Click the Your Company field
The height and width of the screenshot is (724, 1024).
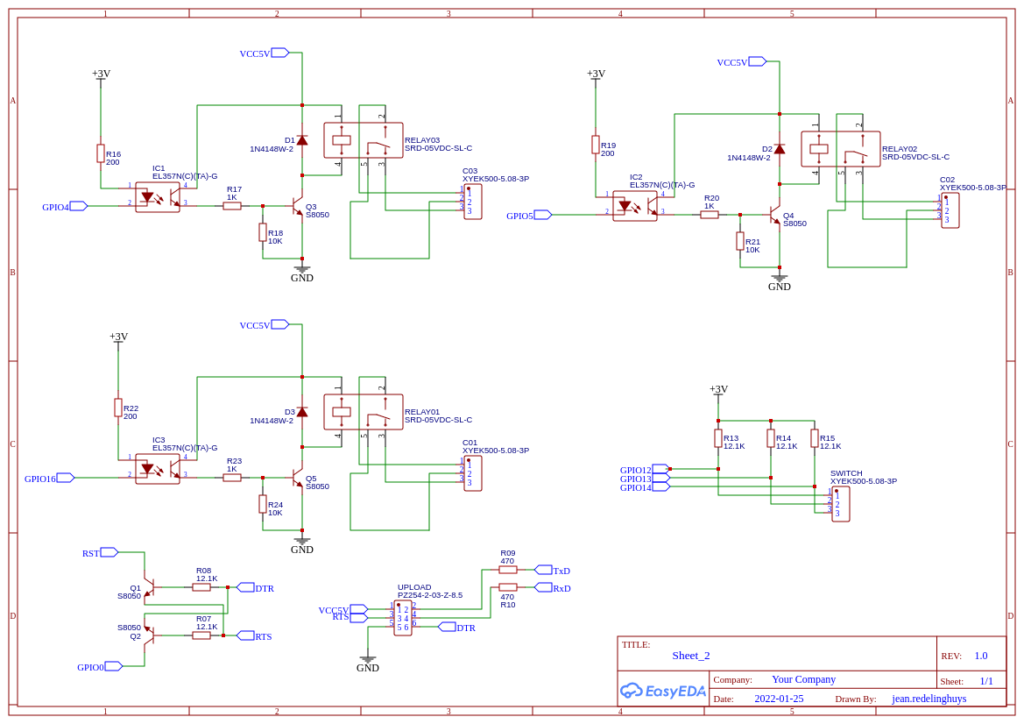[x=803, y=679]
